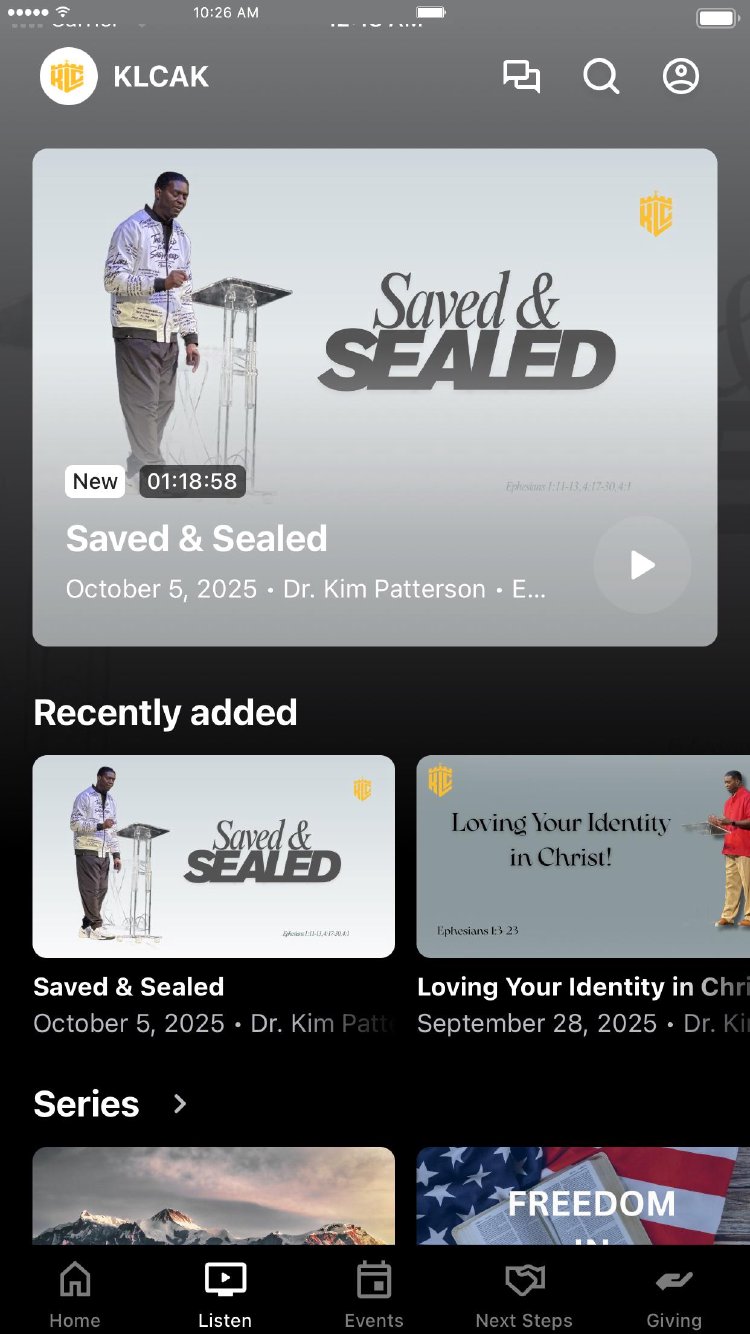The width and height of the screenshot is (750, 1334).
Task: Expand the Series chevron arrow
Action: point(180,1104)
